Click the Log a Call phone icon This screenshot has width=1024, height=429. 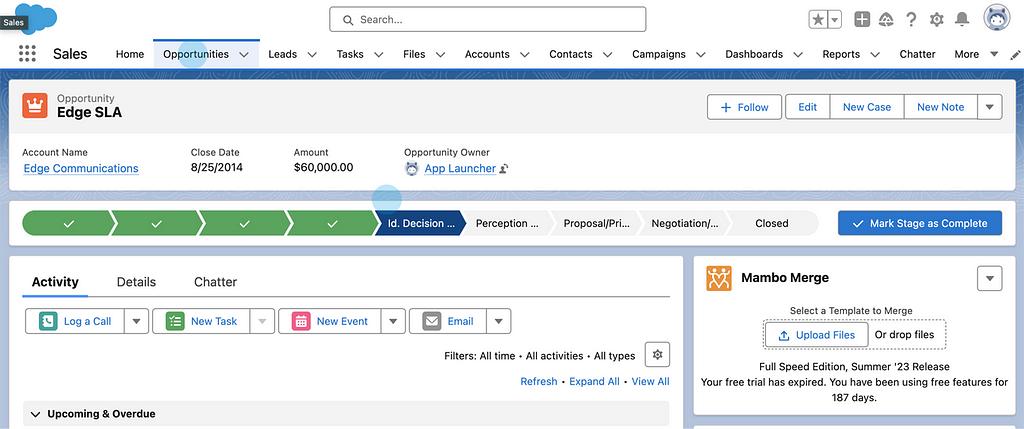click(x=48, y=321)
